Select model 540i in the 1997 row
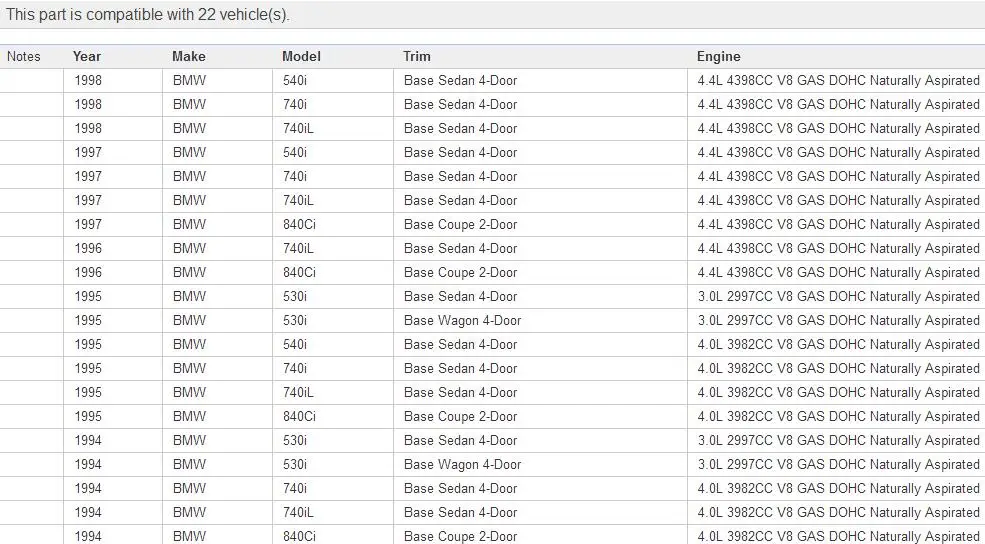This screenshot has width=985, height=544. [295, 152]
